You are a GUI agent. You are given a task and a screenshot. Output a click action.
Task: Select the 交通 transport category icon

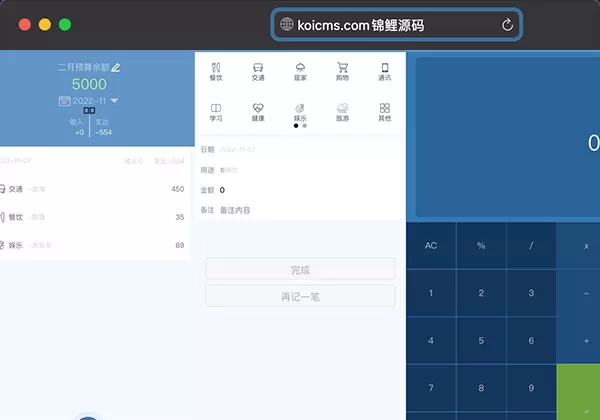[258, 72]
